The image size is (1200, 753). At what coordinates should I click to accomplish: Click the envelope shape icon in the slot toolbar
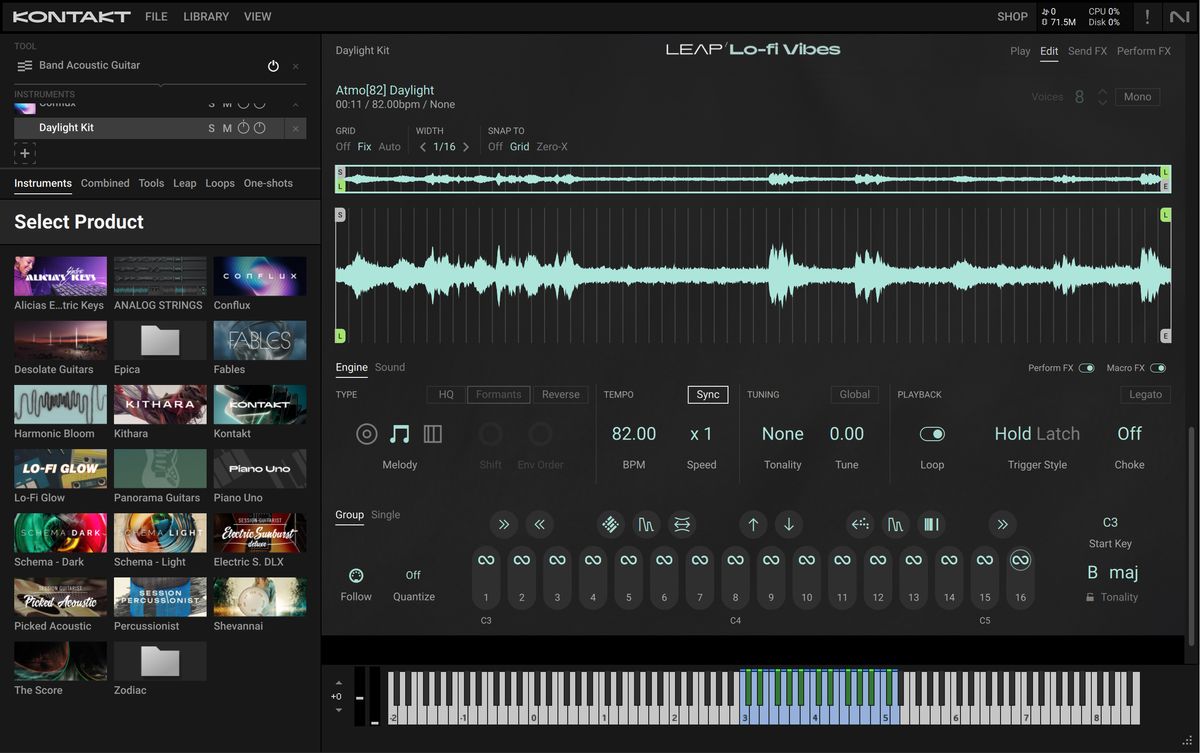pos(646,524)
